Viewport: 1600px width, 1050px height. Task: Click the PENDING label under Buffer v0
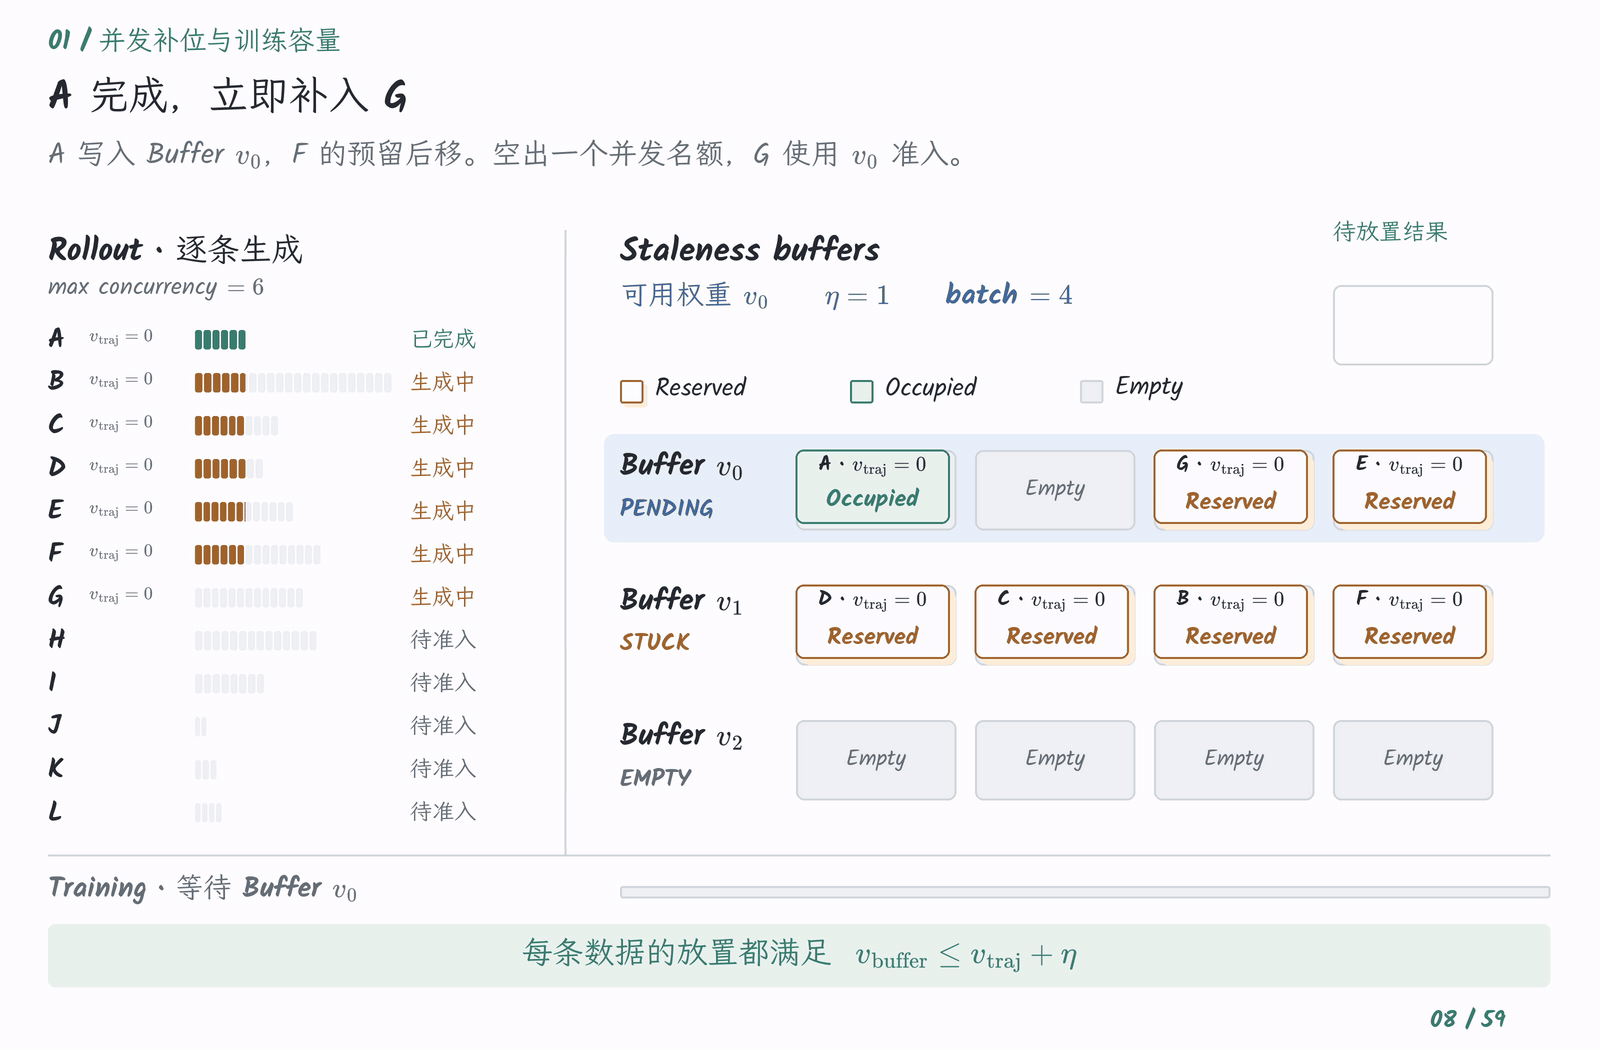pos(667,508)
